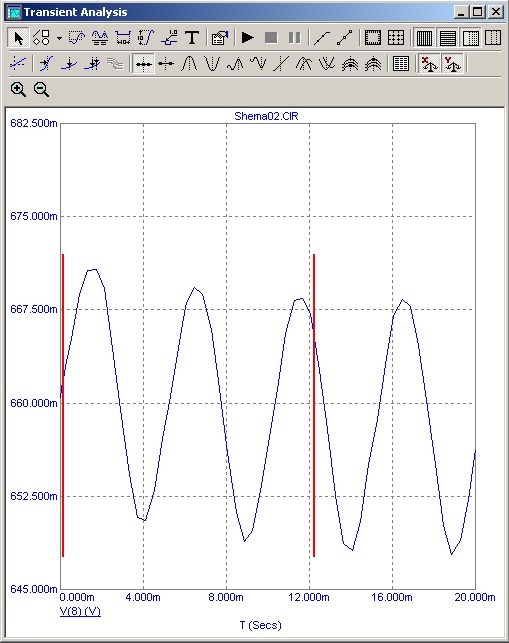The height and width of the screenshot is (643, 509).
Task: Zoom in with the magnifier plus icon
Action: [18, 89]
